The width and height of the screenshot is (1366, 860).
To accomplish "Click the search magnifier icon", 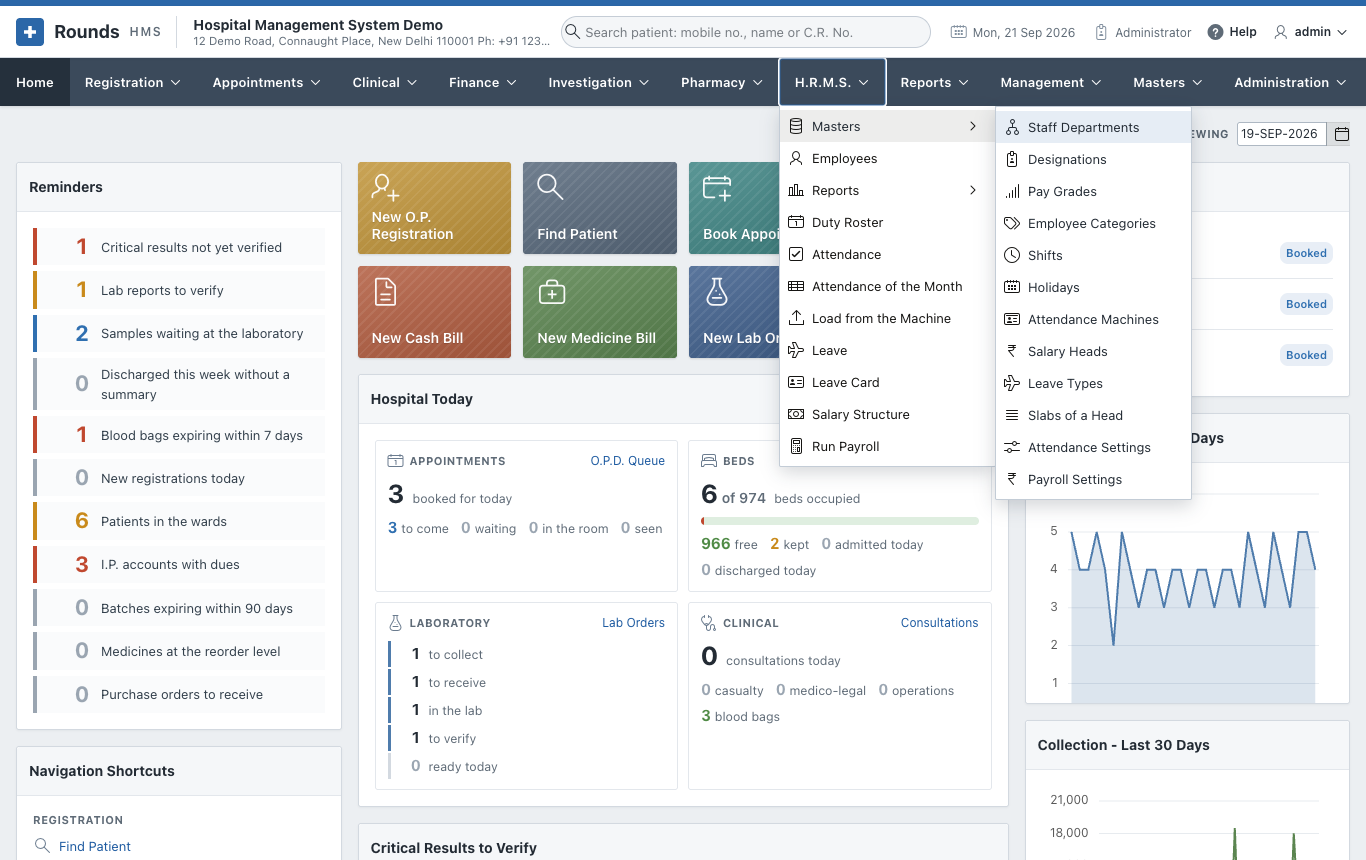I will click(572, 32).
